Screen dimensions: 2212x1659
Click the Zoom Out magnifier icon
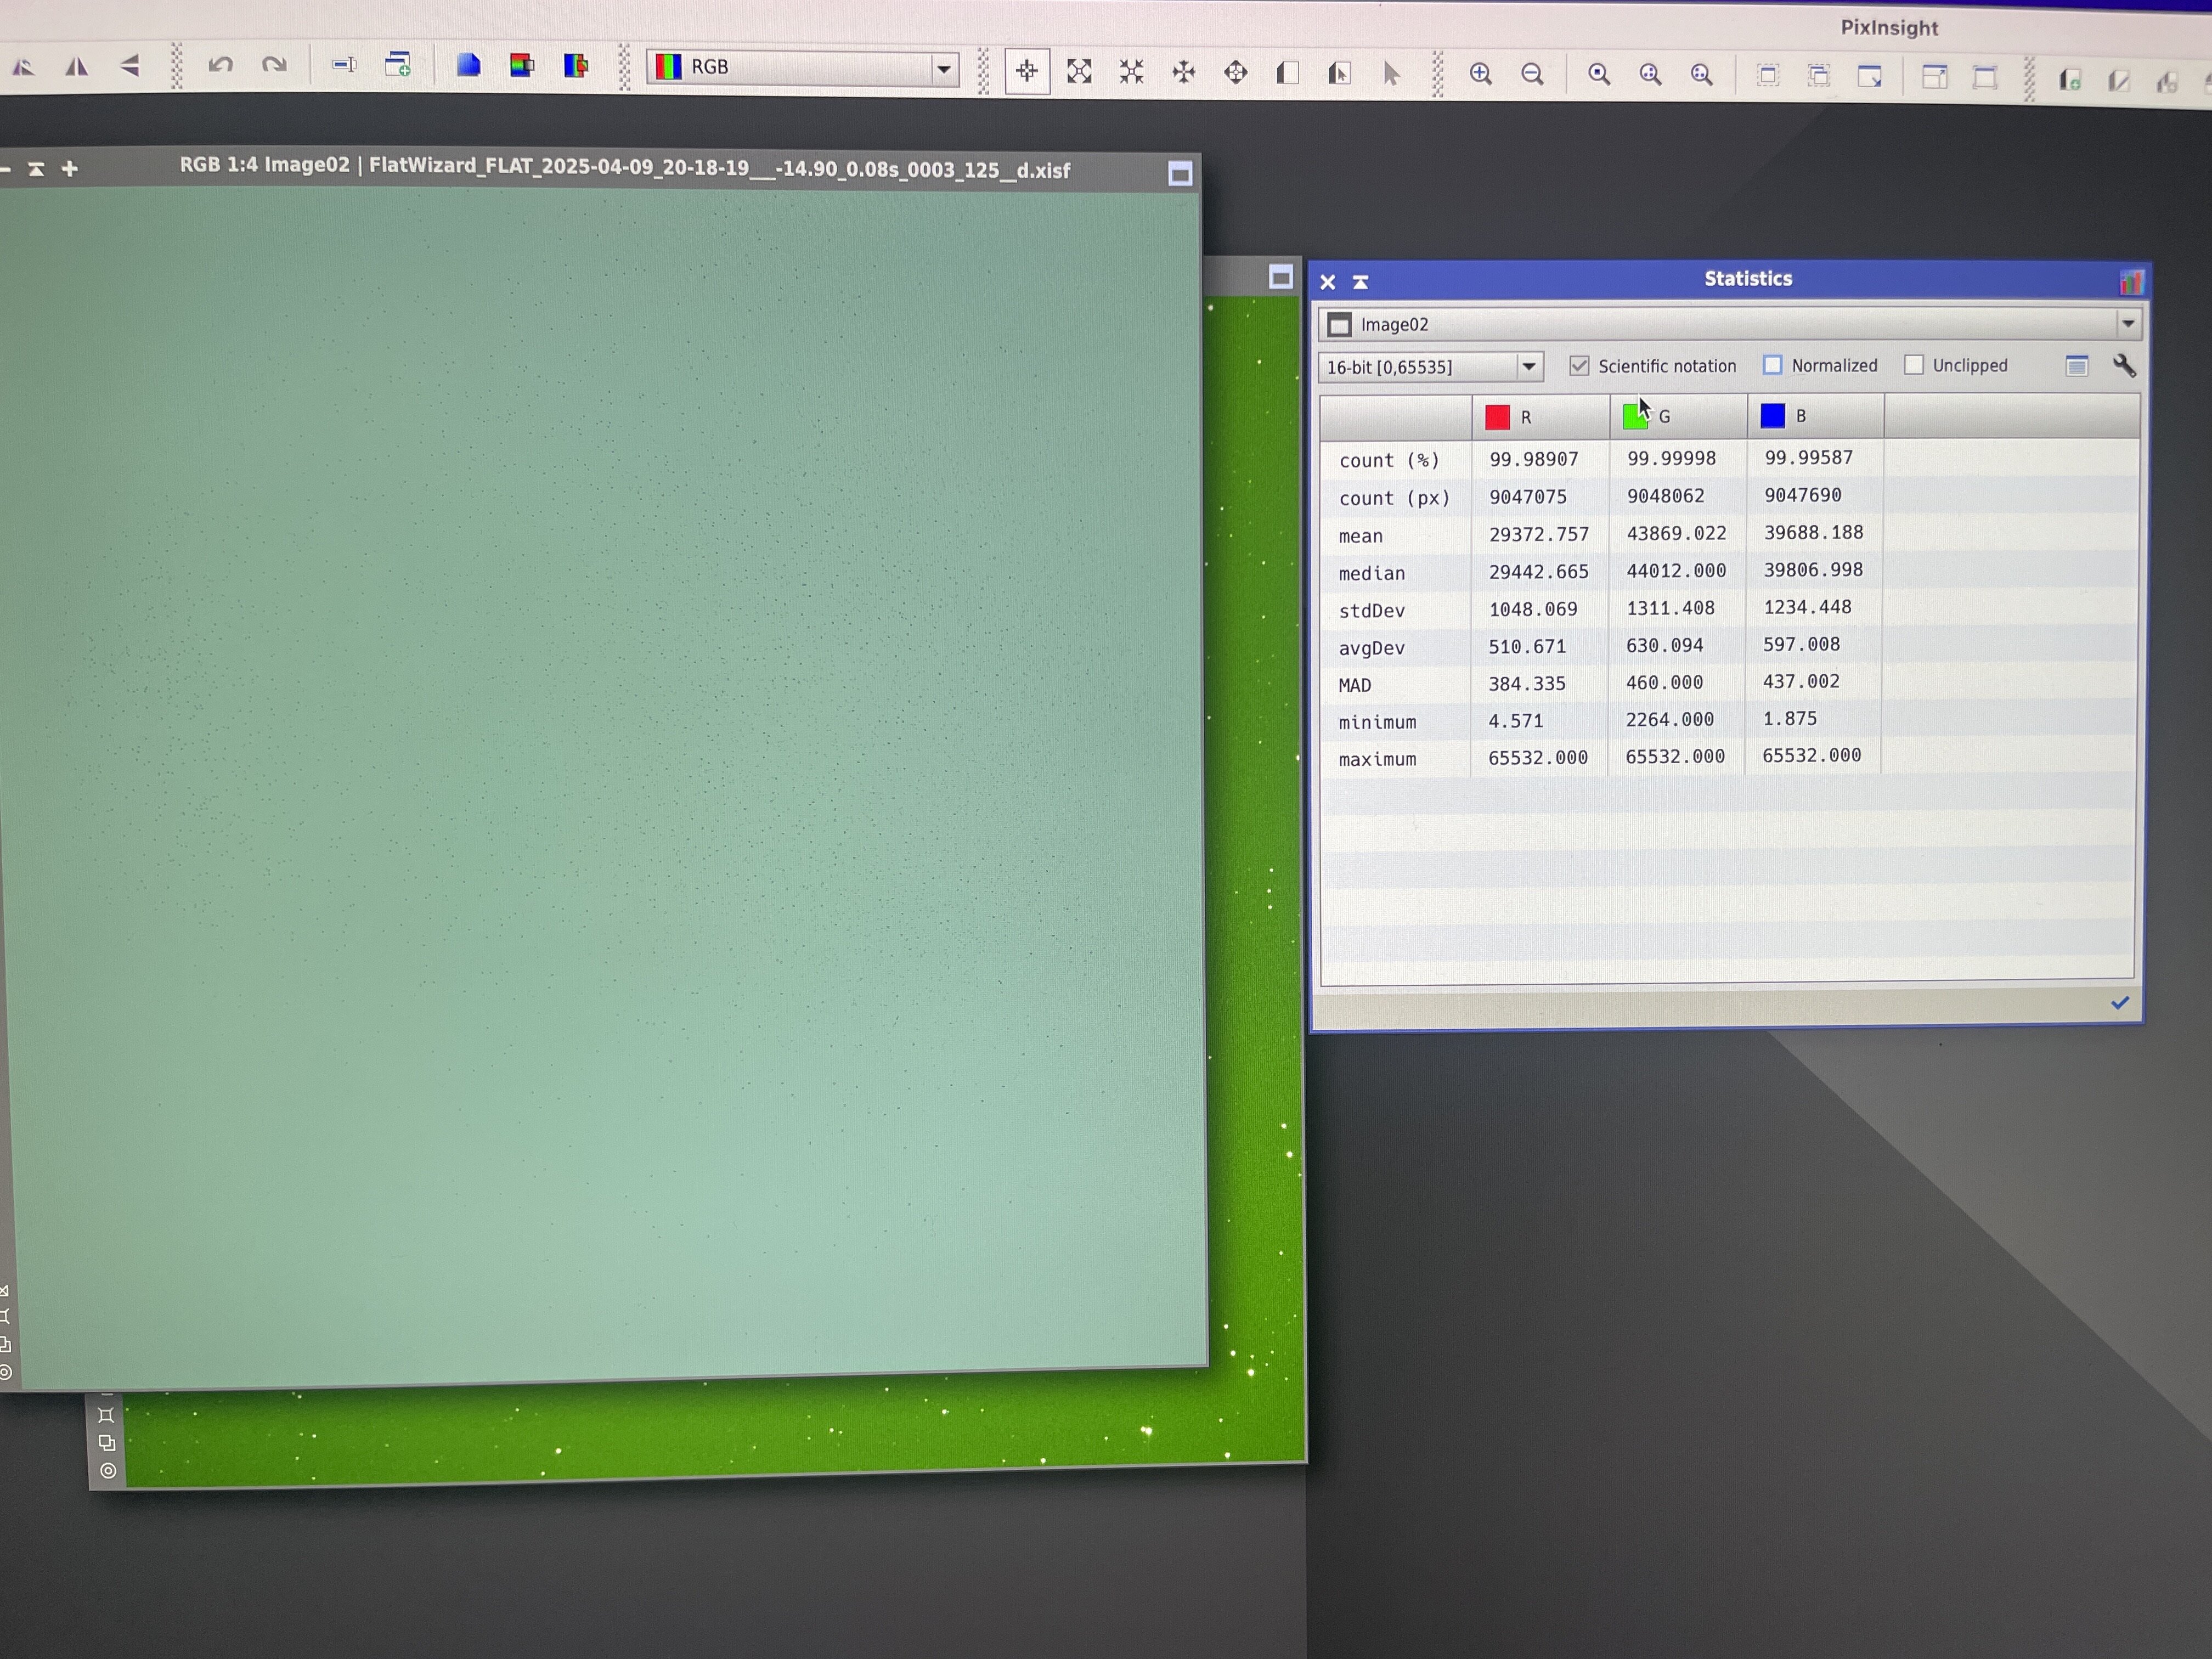(1532, 74)
